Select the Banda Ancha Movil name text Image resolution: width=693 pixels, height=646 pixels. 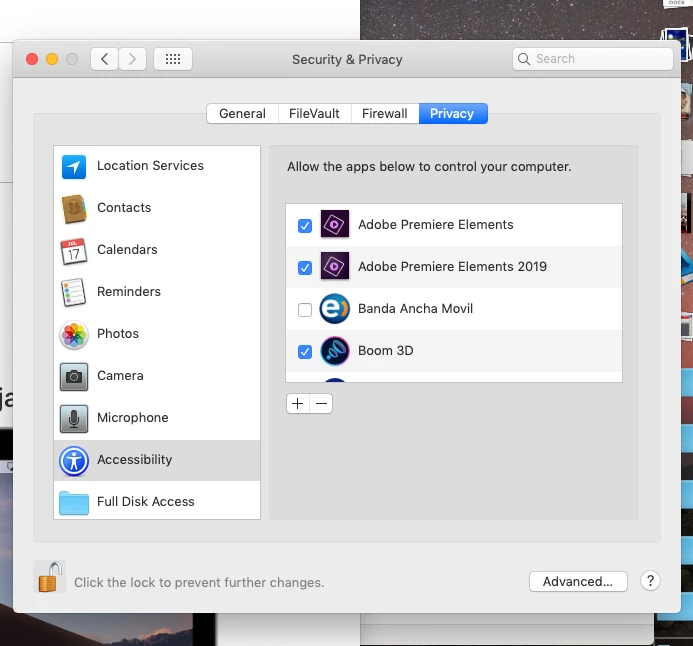pyautogui.click(x=415, y=308)
